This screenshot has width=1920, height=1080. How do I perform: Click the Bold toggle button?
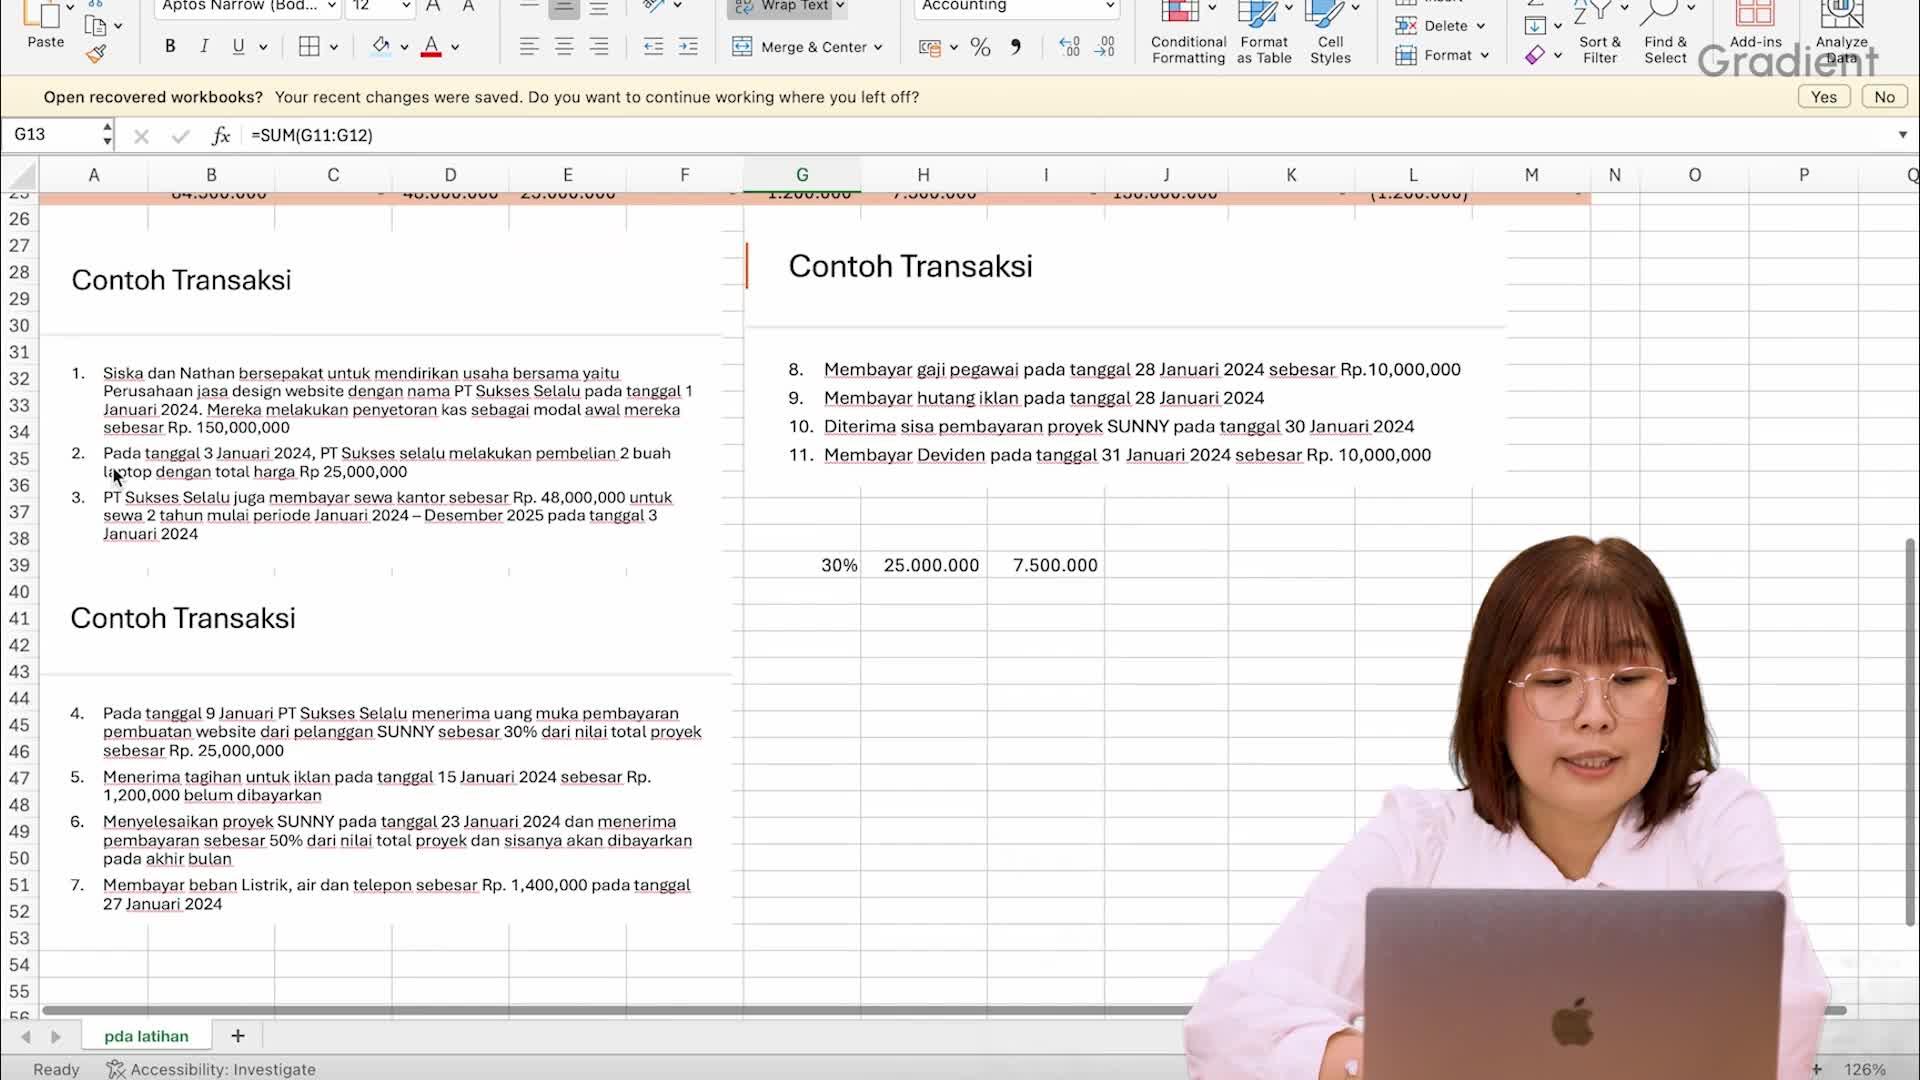point(169,45)
